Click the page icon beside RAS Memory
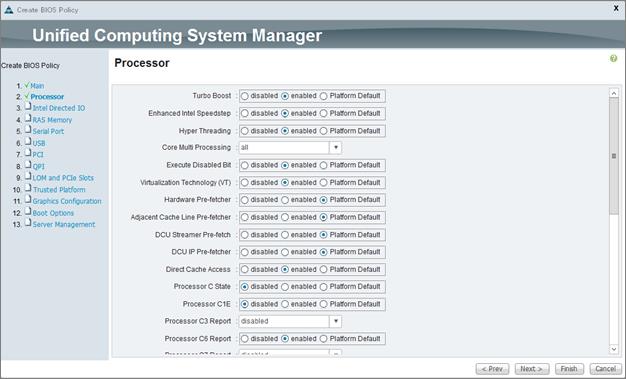 click(28, 118)
